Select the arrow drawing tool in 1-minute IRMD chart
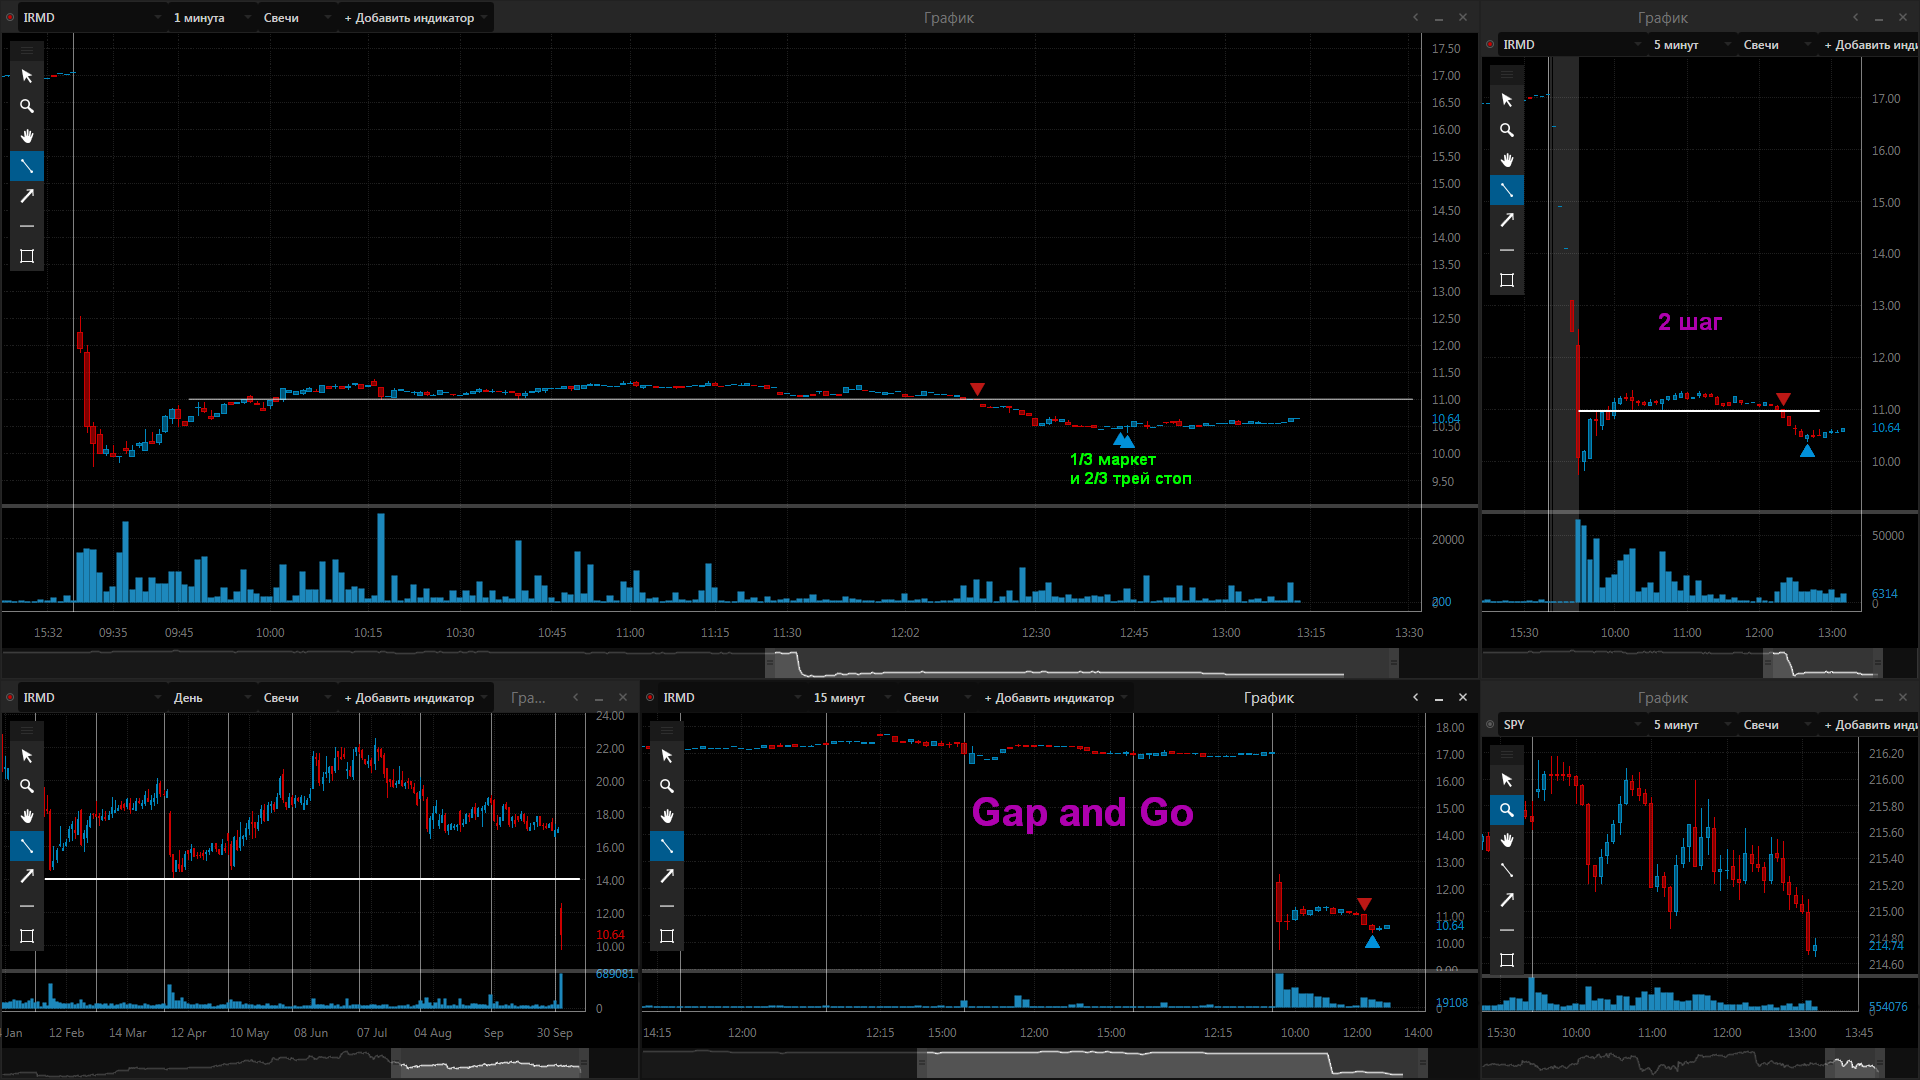Screen dimensions: 1920x1080 pos(27,196)
